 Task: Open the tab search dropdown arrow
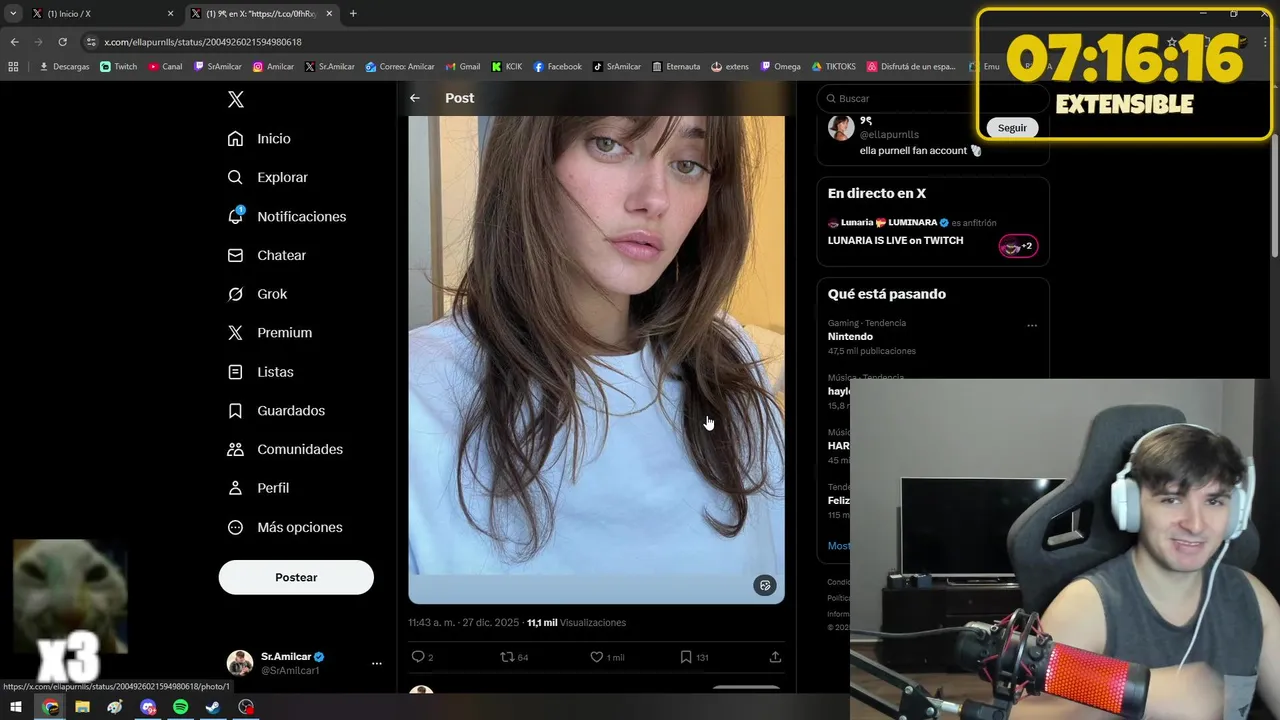pyautogui.click(x=12, y=13)
